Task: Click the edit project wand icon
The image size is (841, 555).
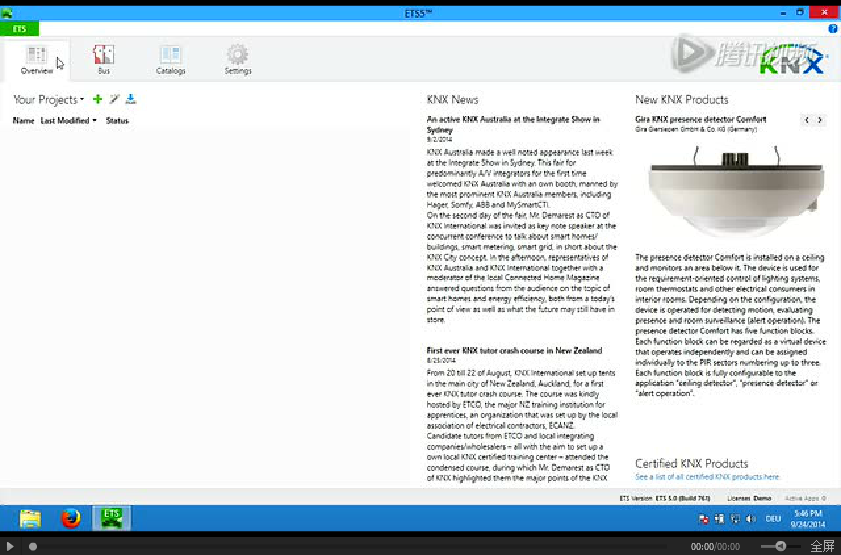Action: pyautogui.click(x=114, y=99)
